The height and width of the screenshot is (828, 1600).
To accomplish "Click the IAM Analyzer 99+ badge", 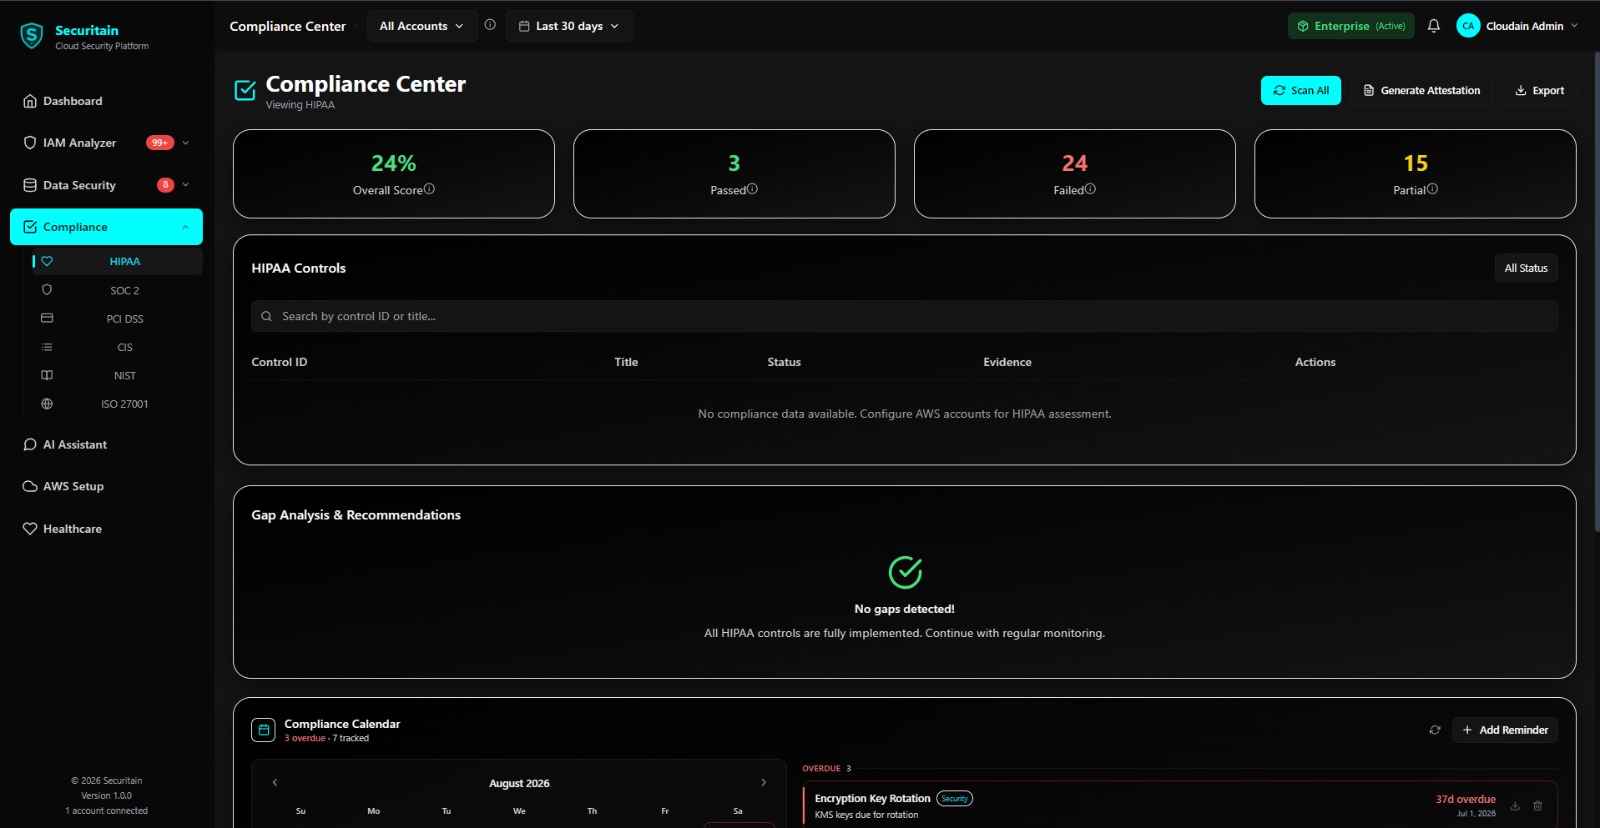I will (x=160, y=143).
